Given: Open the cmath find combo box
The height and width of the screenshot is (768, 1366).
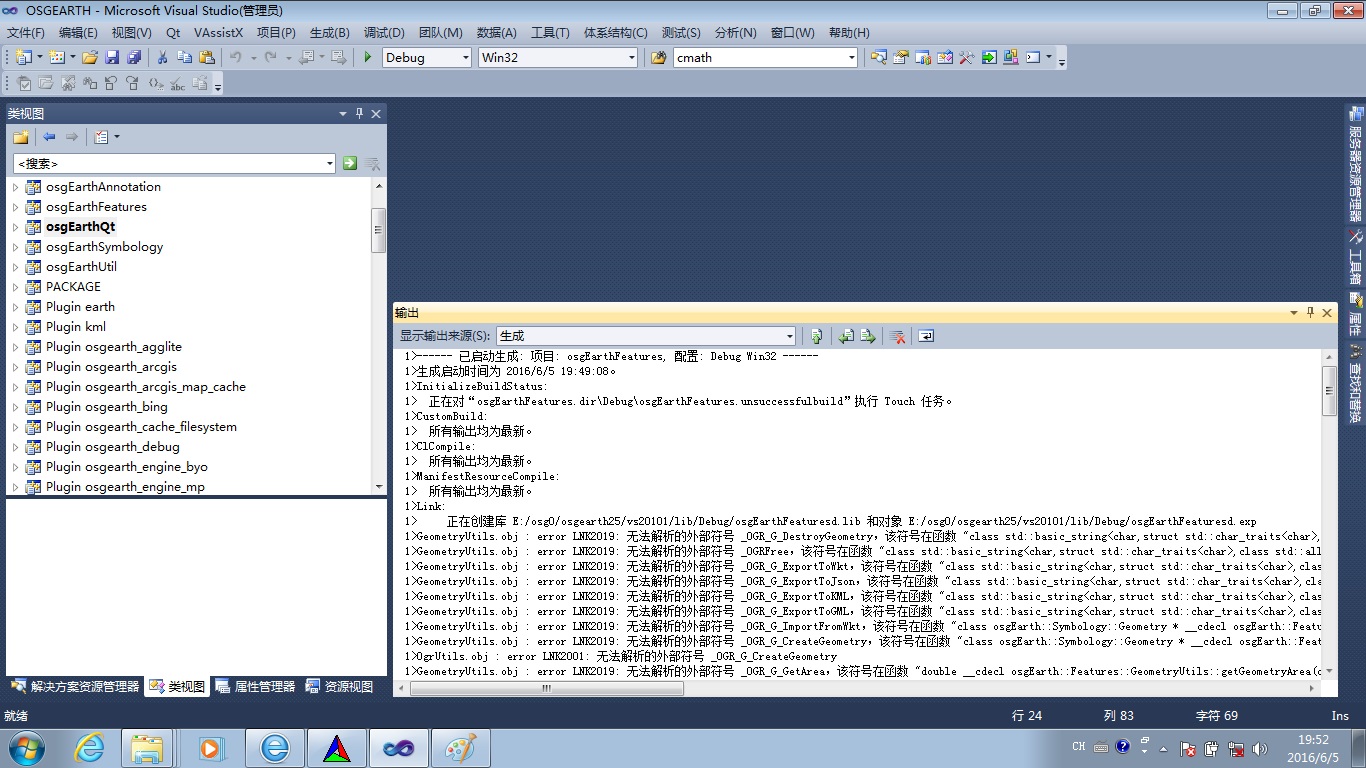Looking at the screenshot, I should [x=852, y=58].
